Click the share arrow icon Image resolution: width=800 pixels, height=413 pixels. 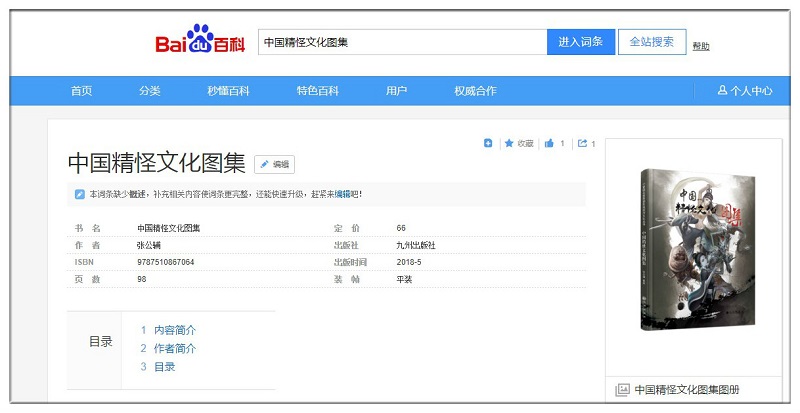582,143
